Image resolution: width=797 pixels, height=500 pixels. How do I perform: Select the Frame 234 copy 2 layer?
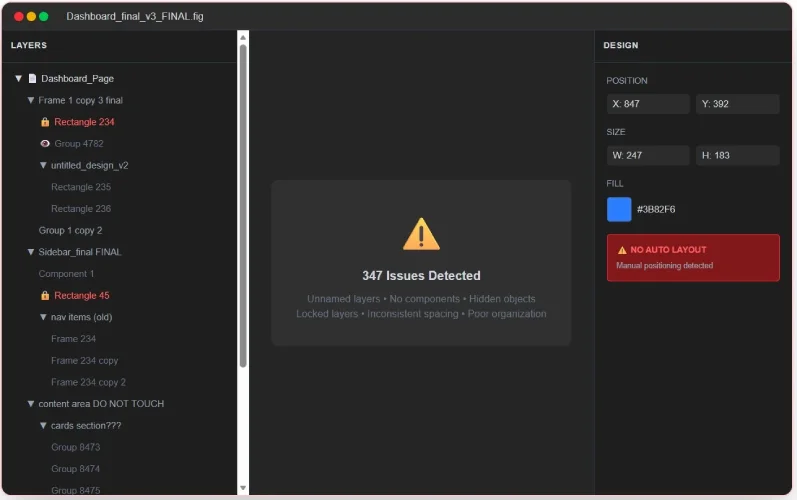point(88,382)
